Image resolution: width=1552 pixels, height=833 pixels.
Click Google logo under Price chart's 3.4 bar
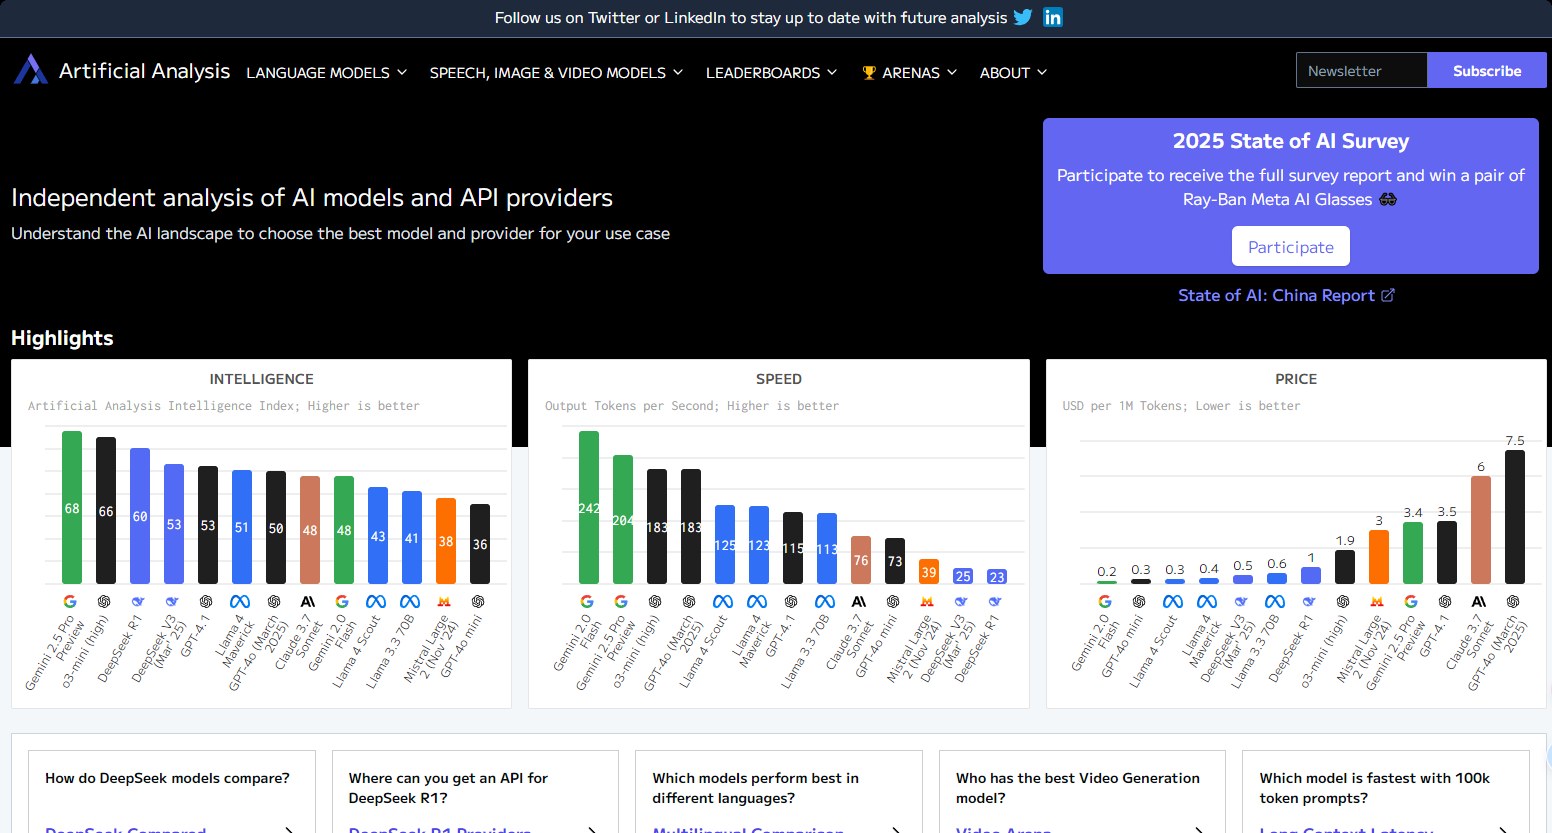1411,601
